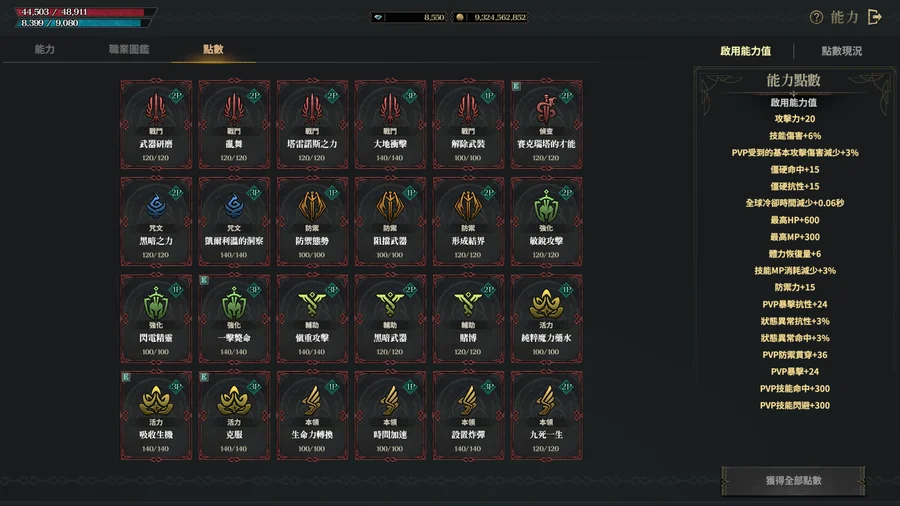This screenshot has height=506, width=900.
Task: Show the 啟用能力值 panel tab
Action: tap(746, 51)
